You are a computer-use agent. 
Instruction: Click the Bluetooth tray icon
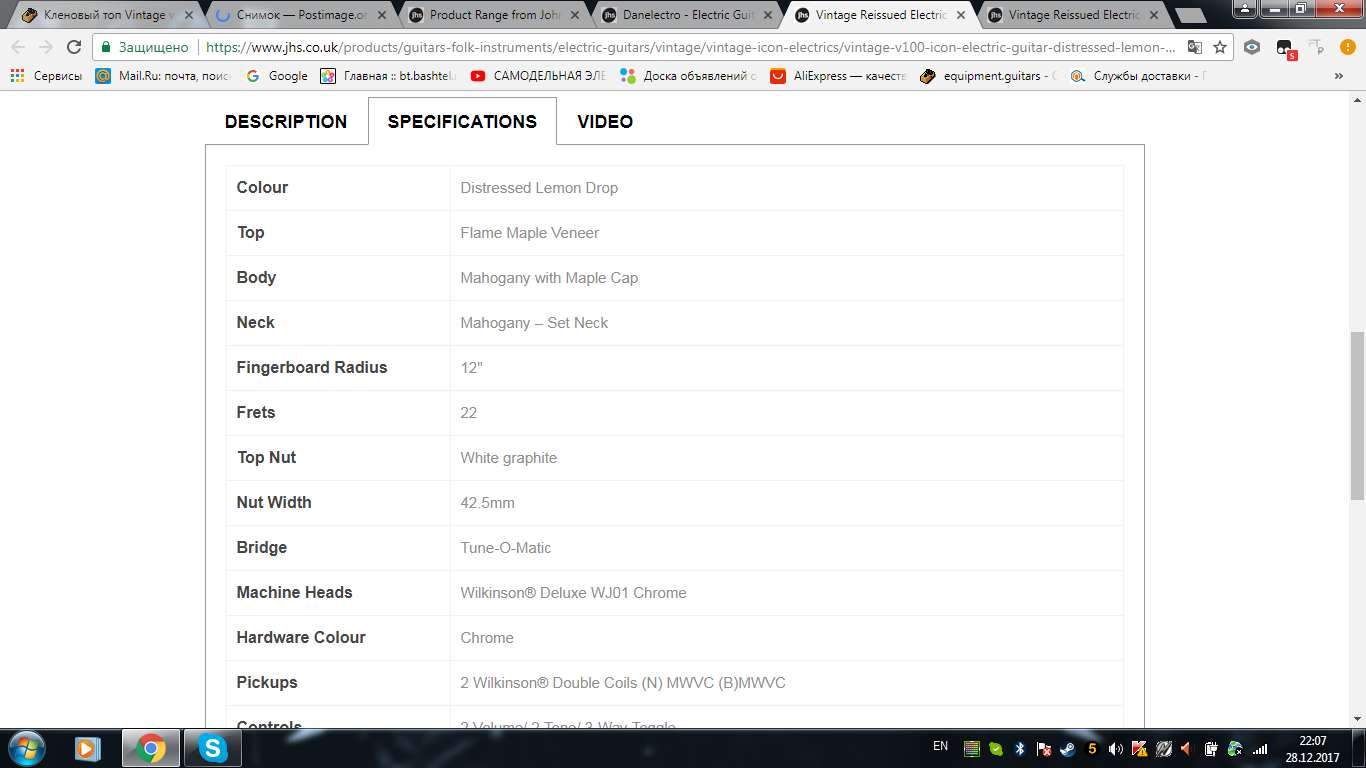tap(1020, 748)
